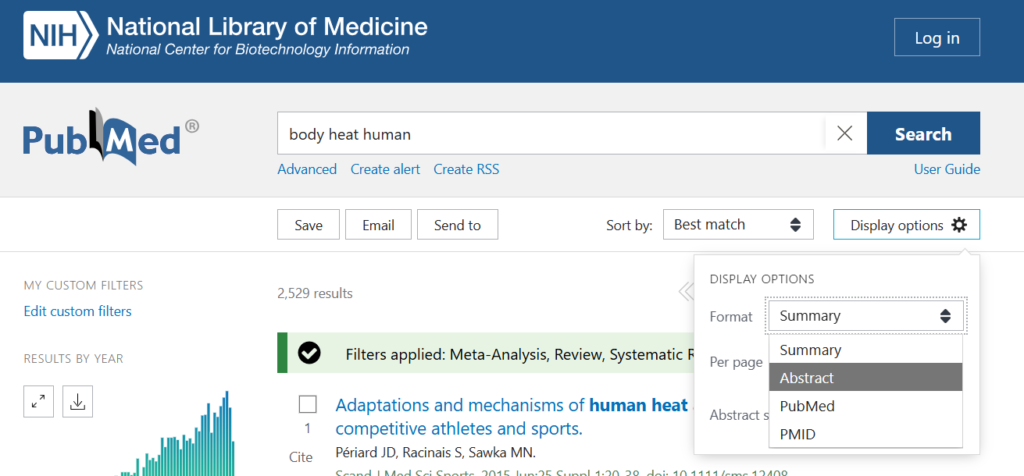Click the Save button
Screen dimensions: 1024x476
[x=308, y=225]
